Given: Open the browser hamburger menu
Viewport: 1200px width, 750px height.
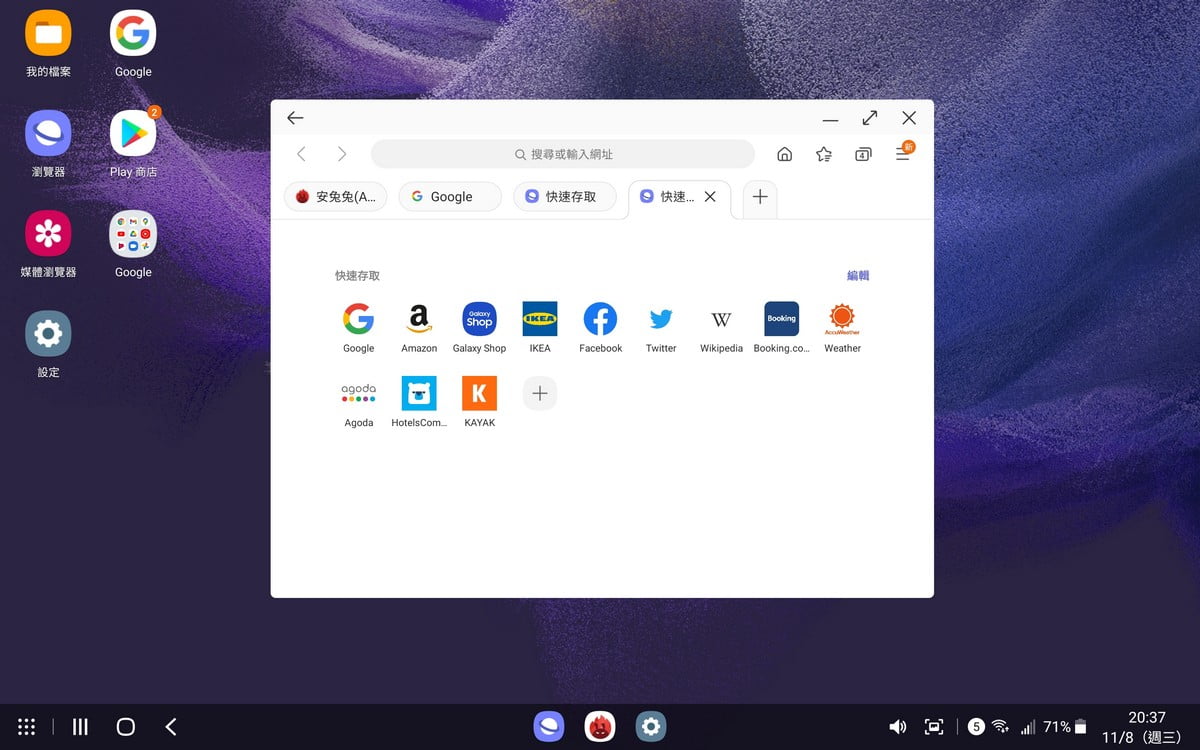Looking at the screenshot, I should pos(903,153).
